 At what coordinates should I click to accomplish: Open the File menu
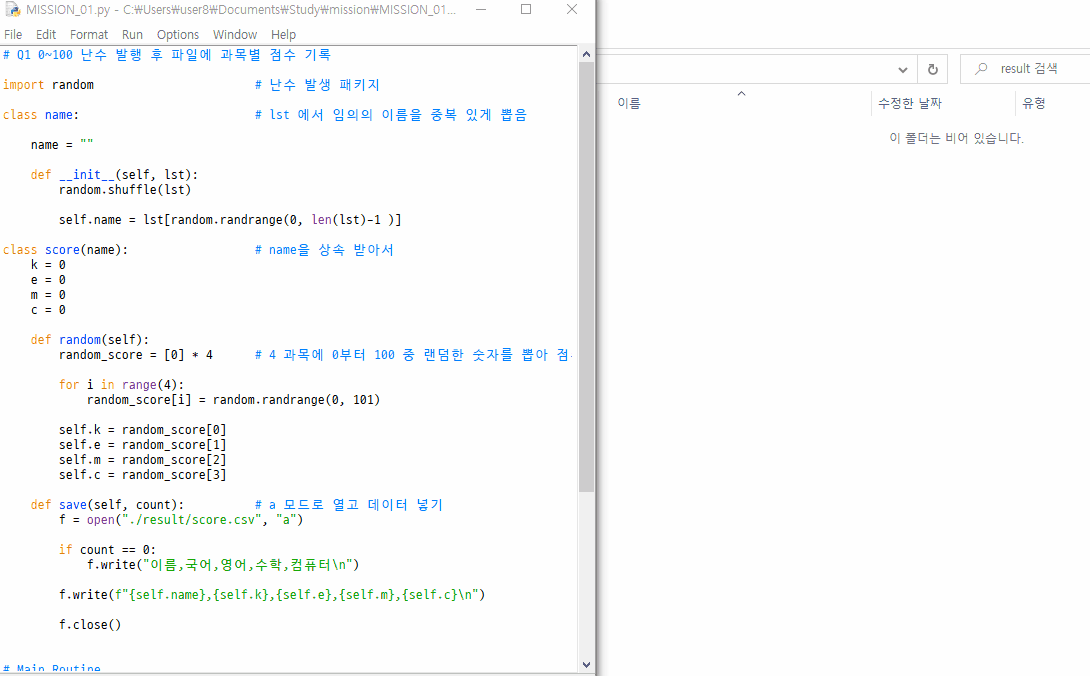13,34
